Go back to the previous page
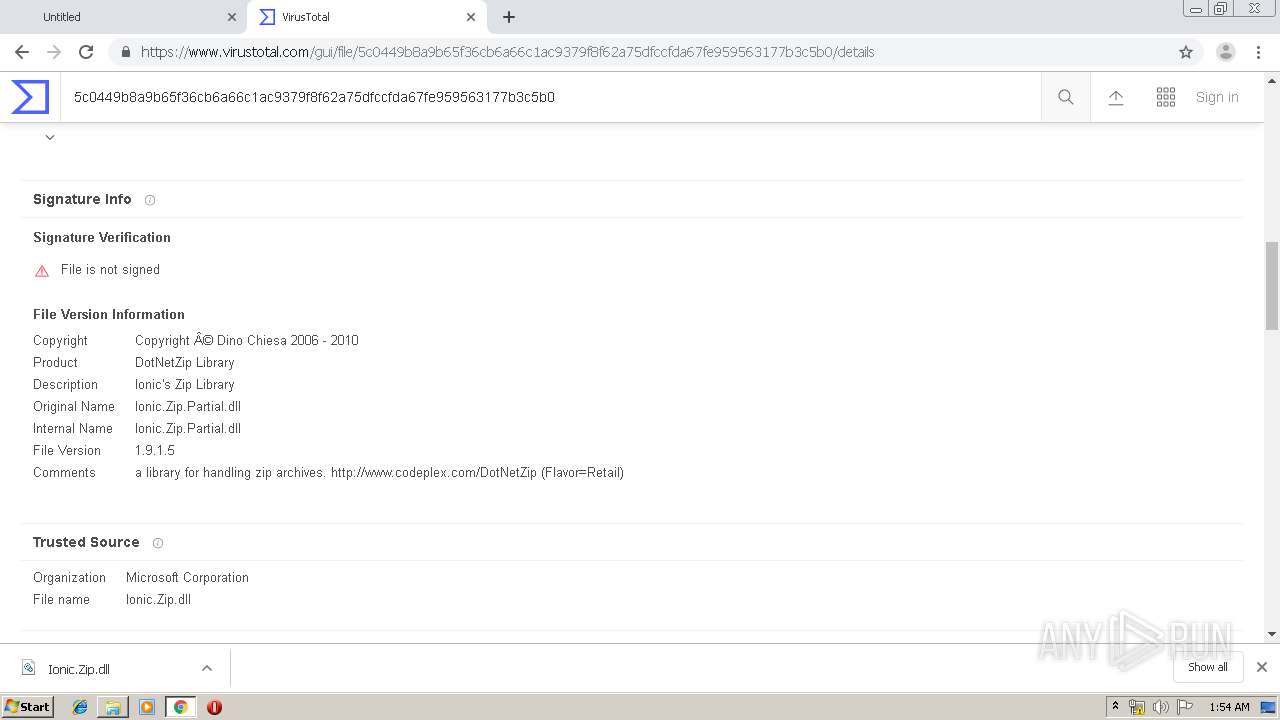This screenshot has width=1280, height=720. (x=22, y=52)
